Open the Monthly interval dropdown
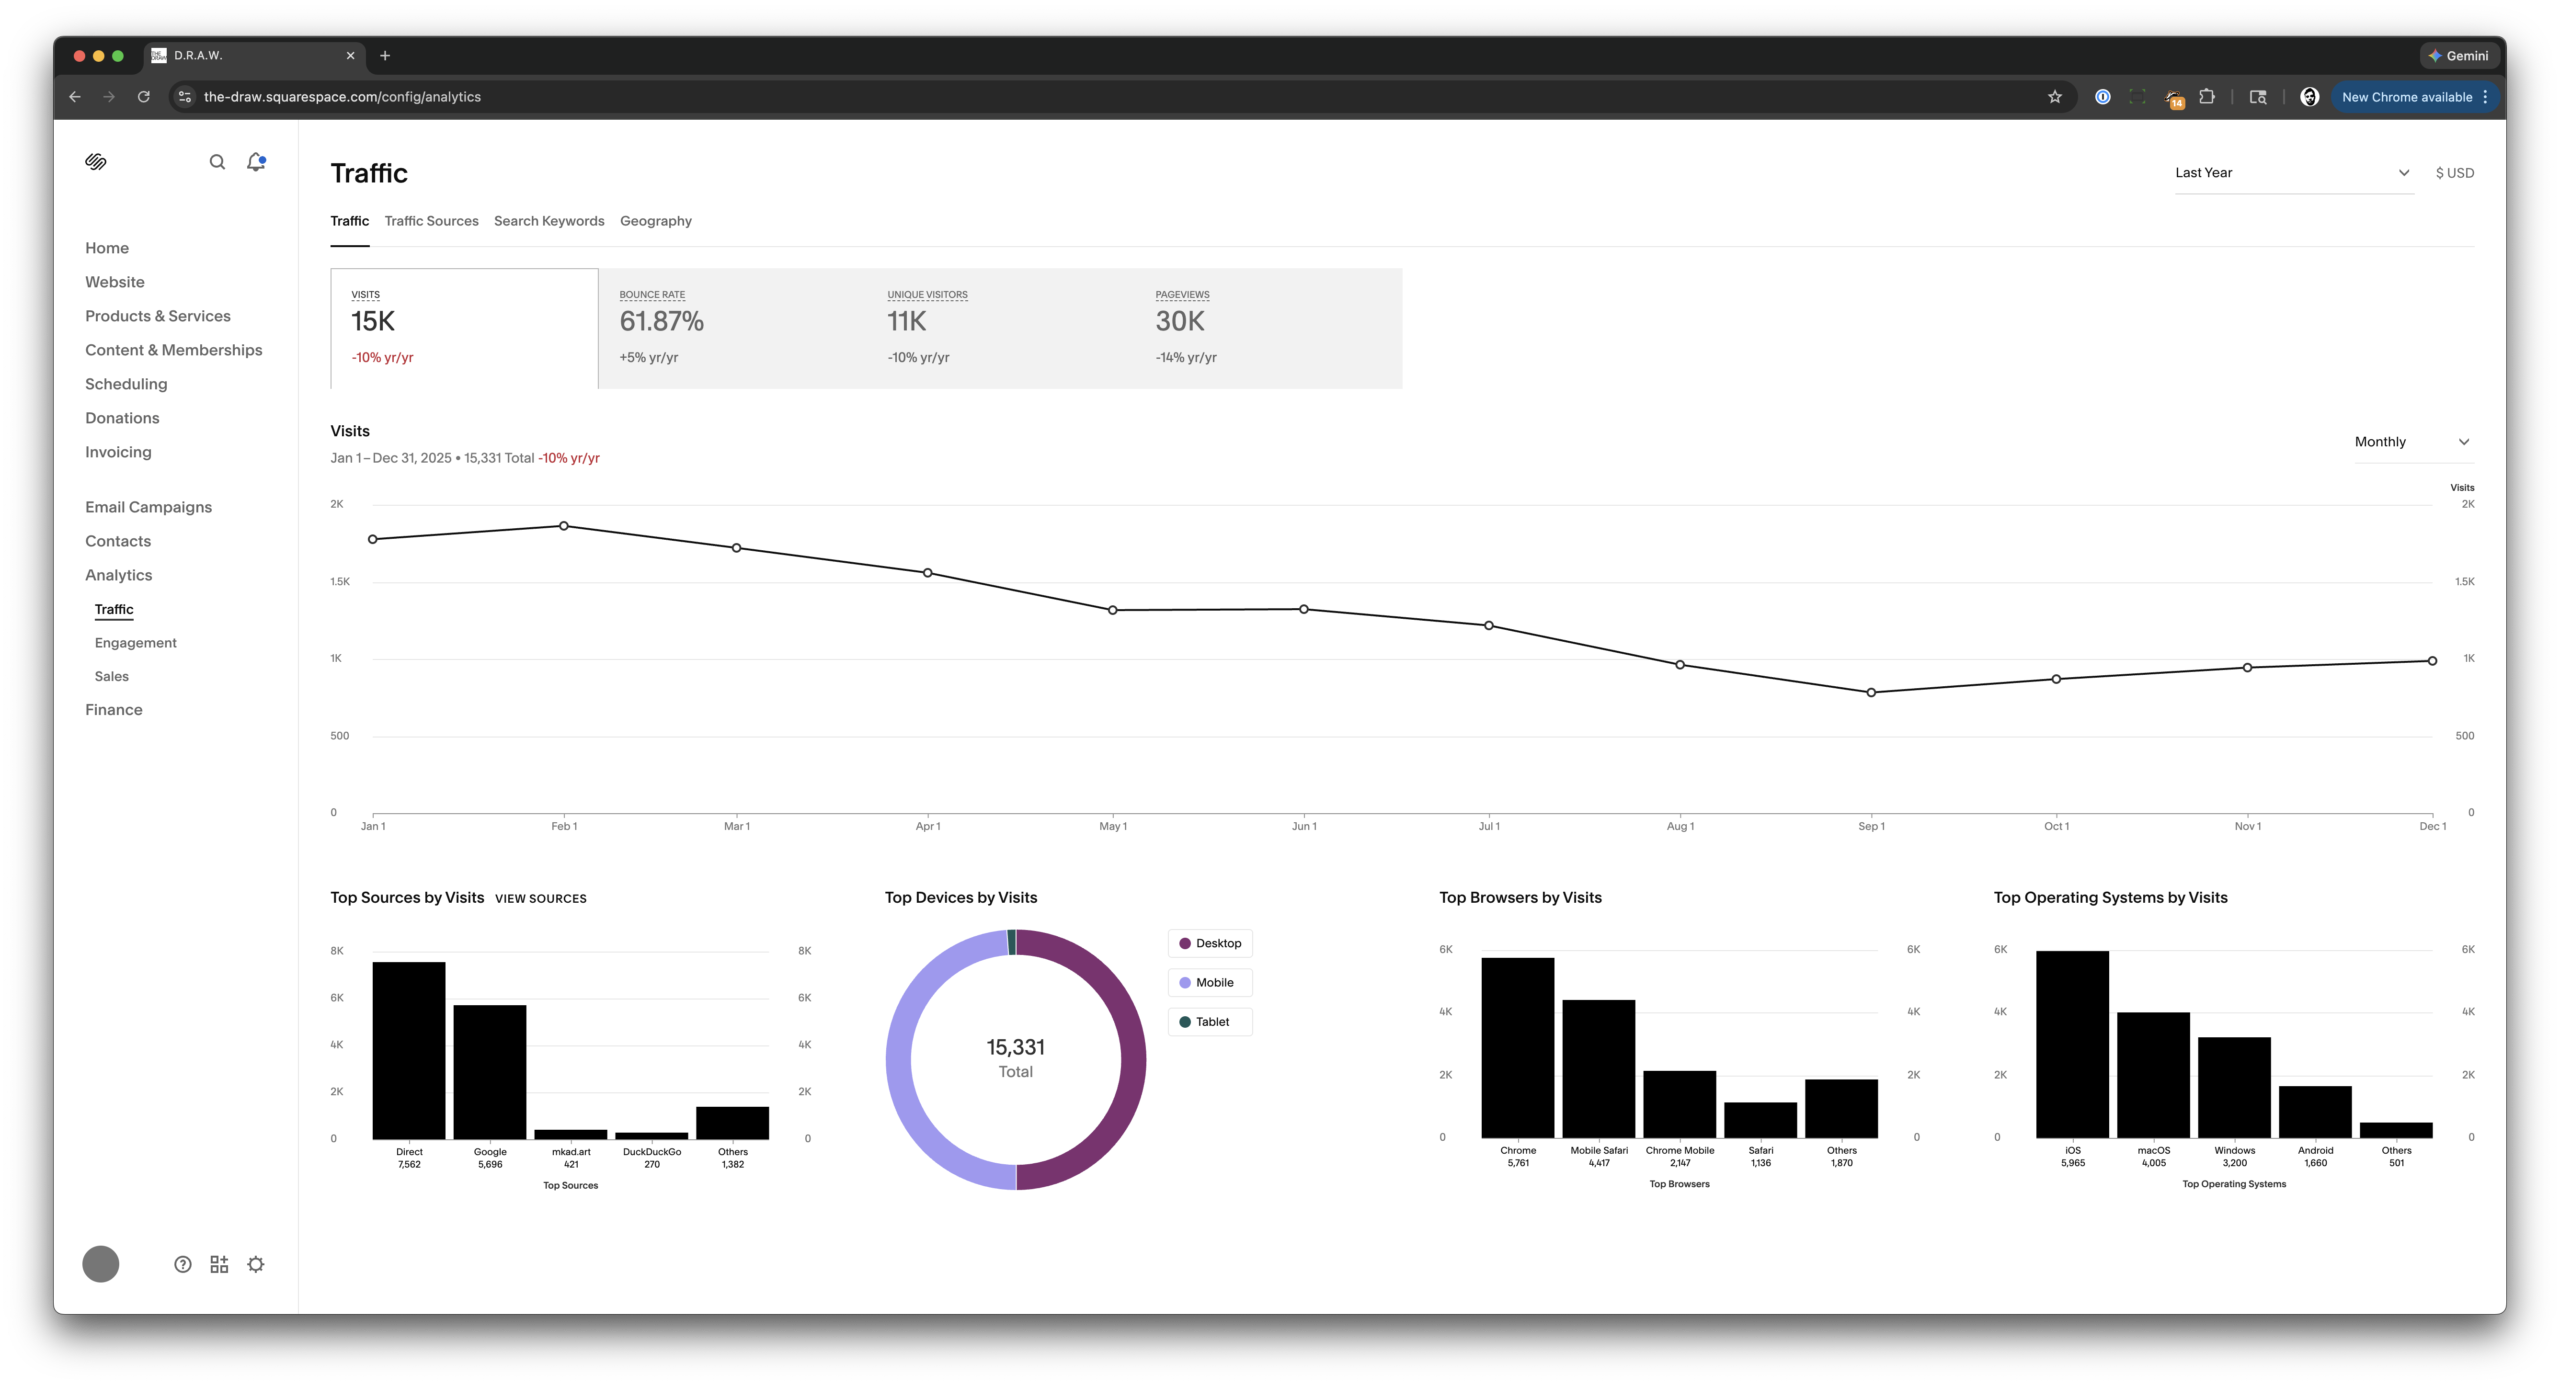2560x1385 pixels. (2412, 442)
